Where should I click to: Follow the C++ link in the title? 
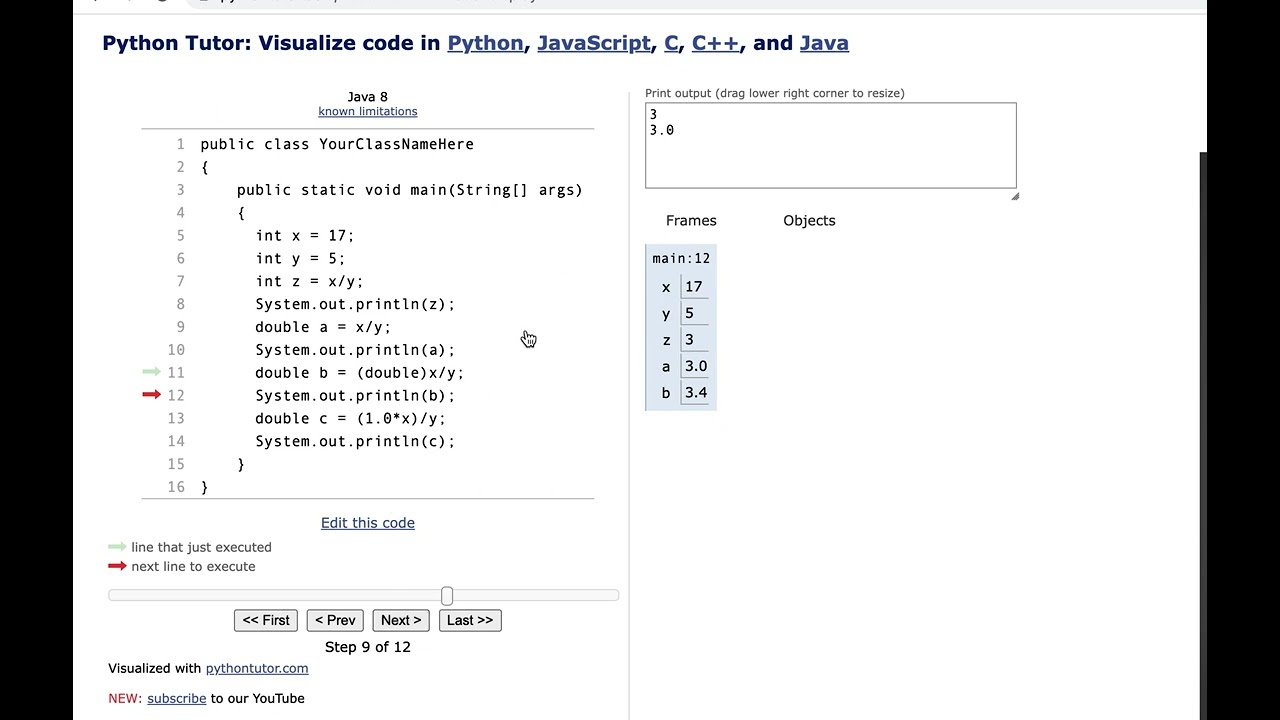tap(715, 43)
